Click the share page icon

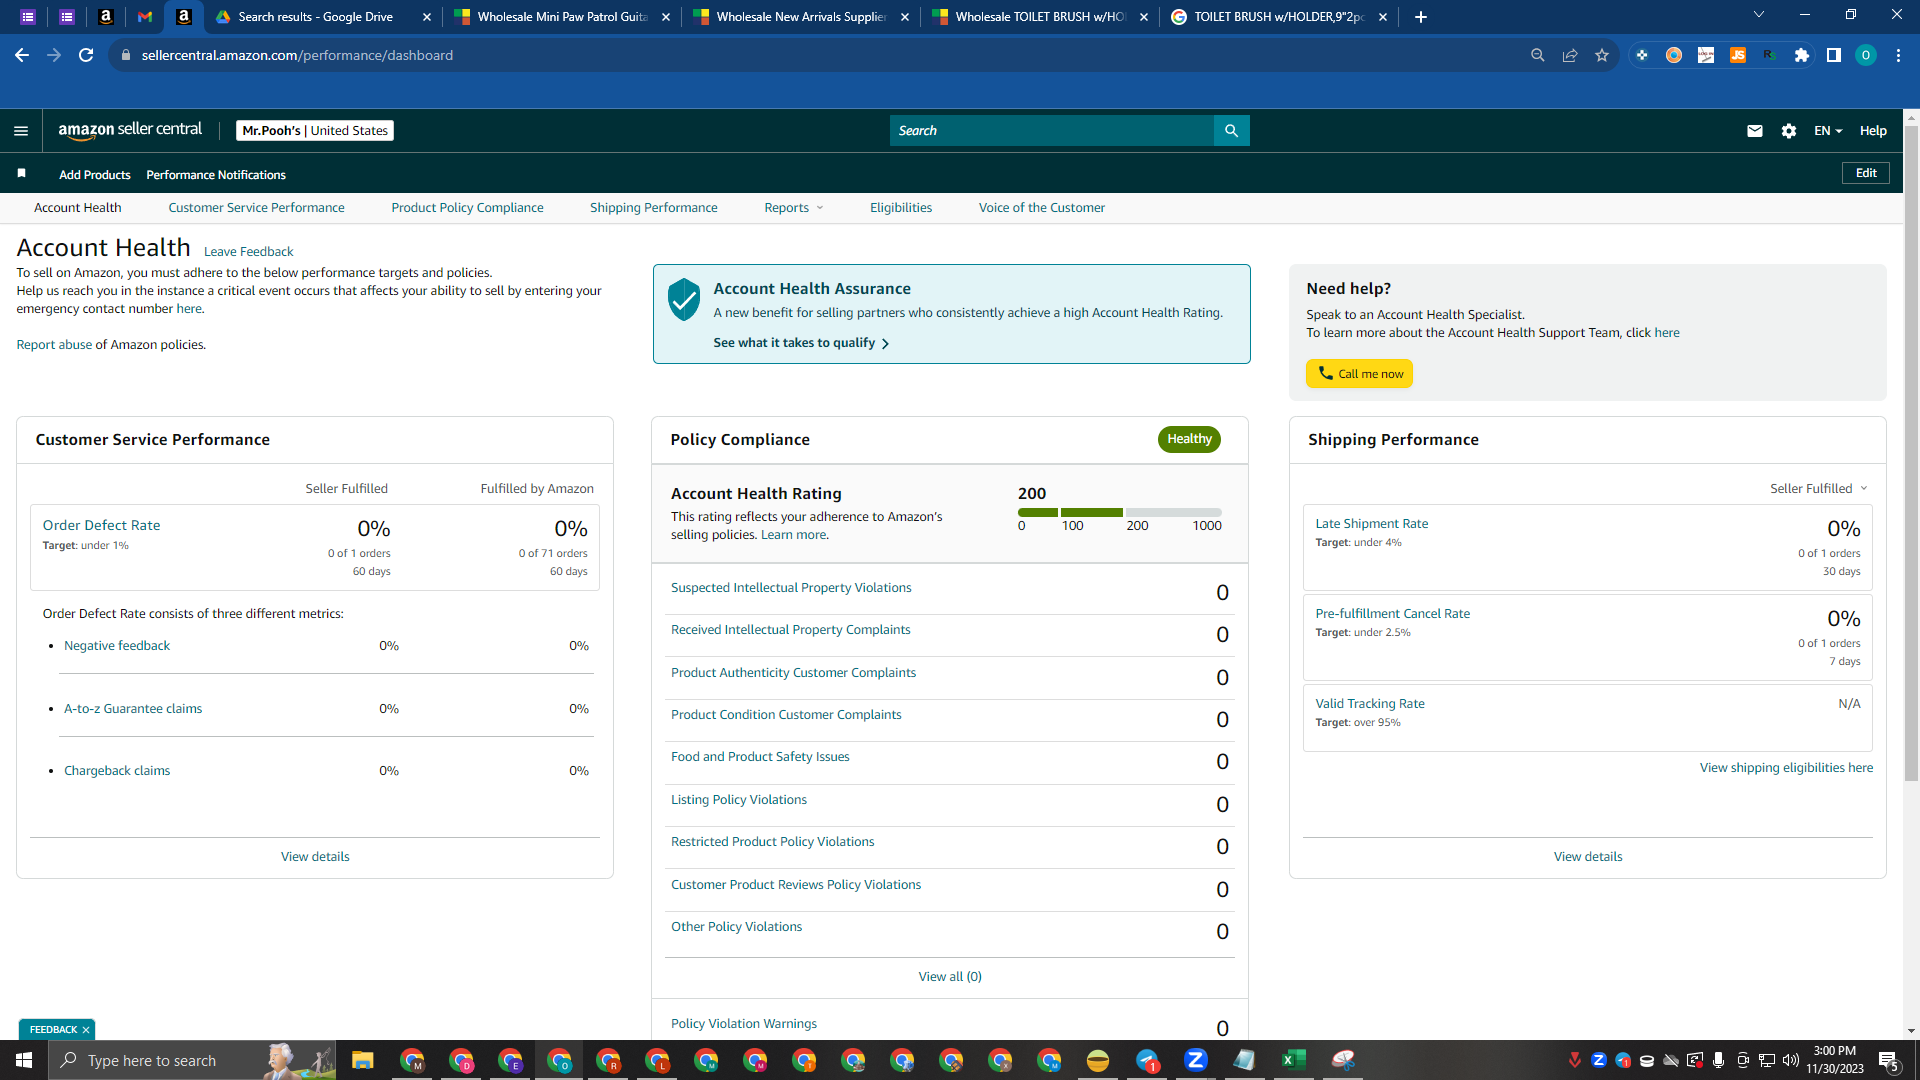click(x=1570, y=55)
